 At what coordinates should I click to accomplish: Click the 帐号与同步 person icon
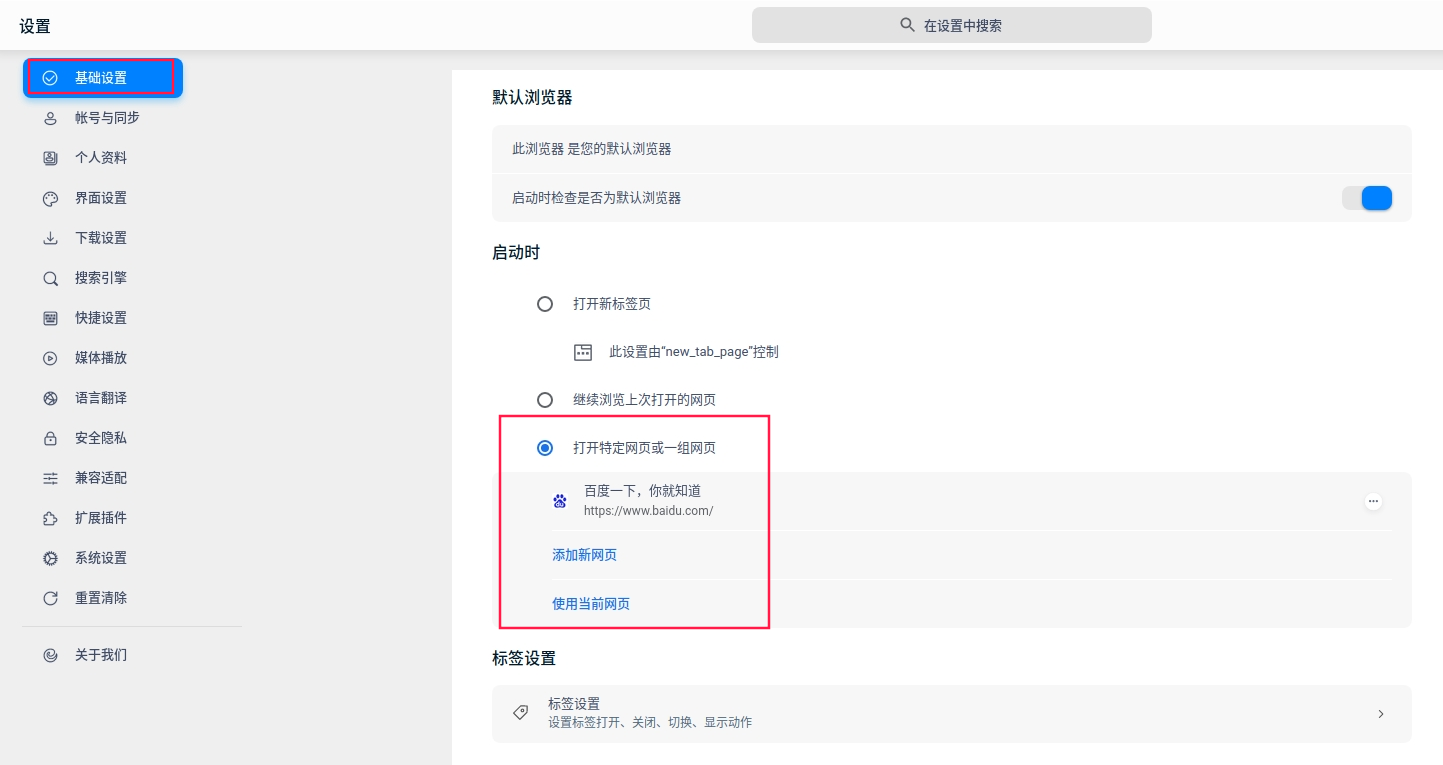tap(50, 118)
